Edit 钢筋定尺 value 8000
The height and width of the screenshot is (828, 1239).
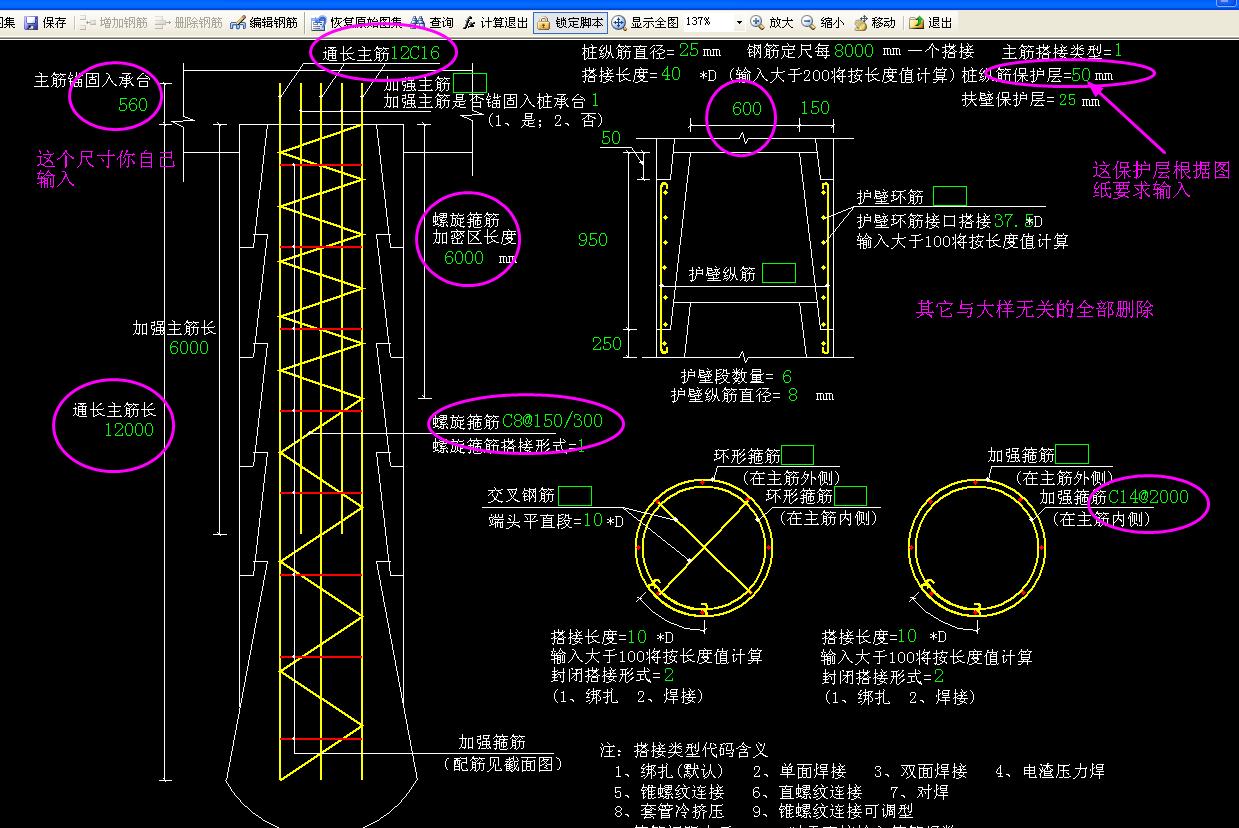point(854,50)
